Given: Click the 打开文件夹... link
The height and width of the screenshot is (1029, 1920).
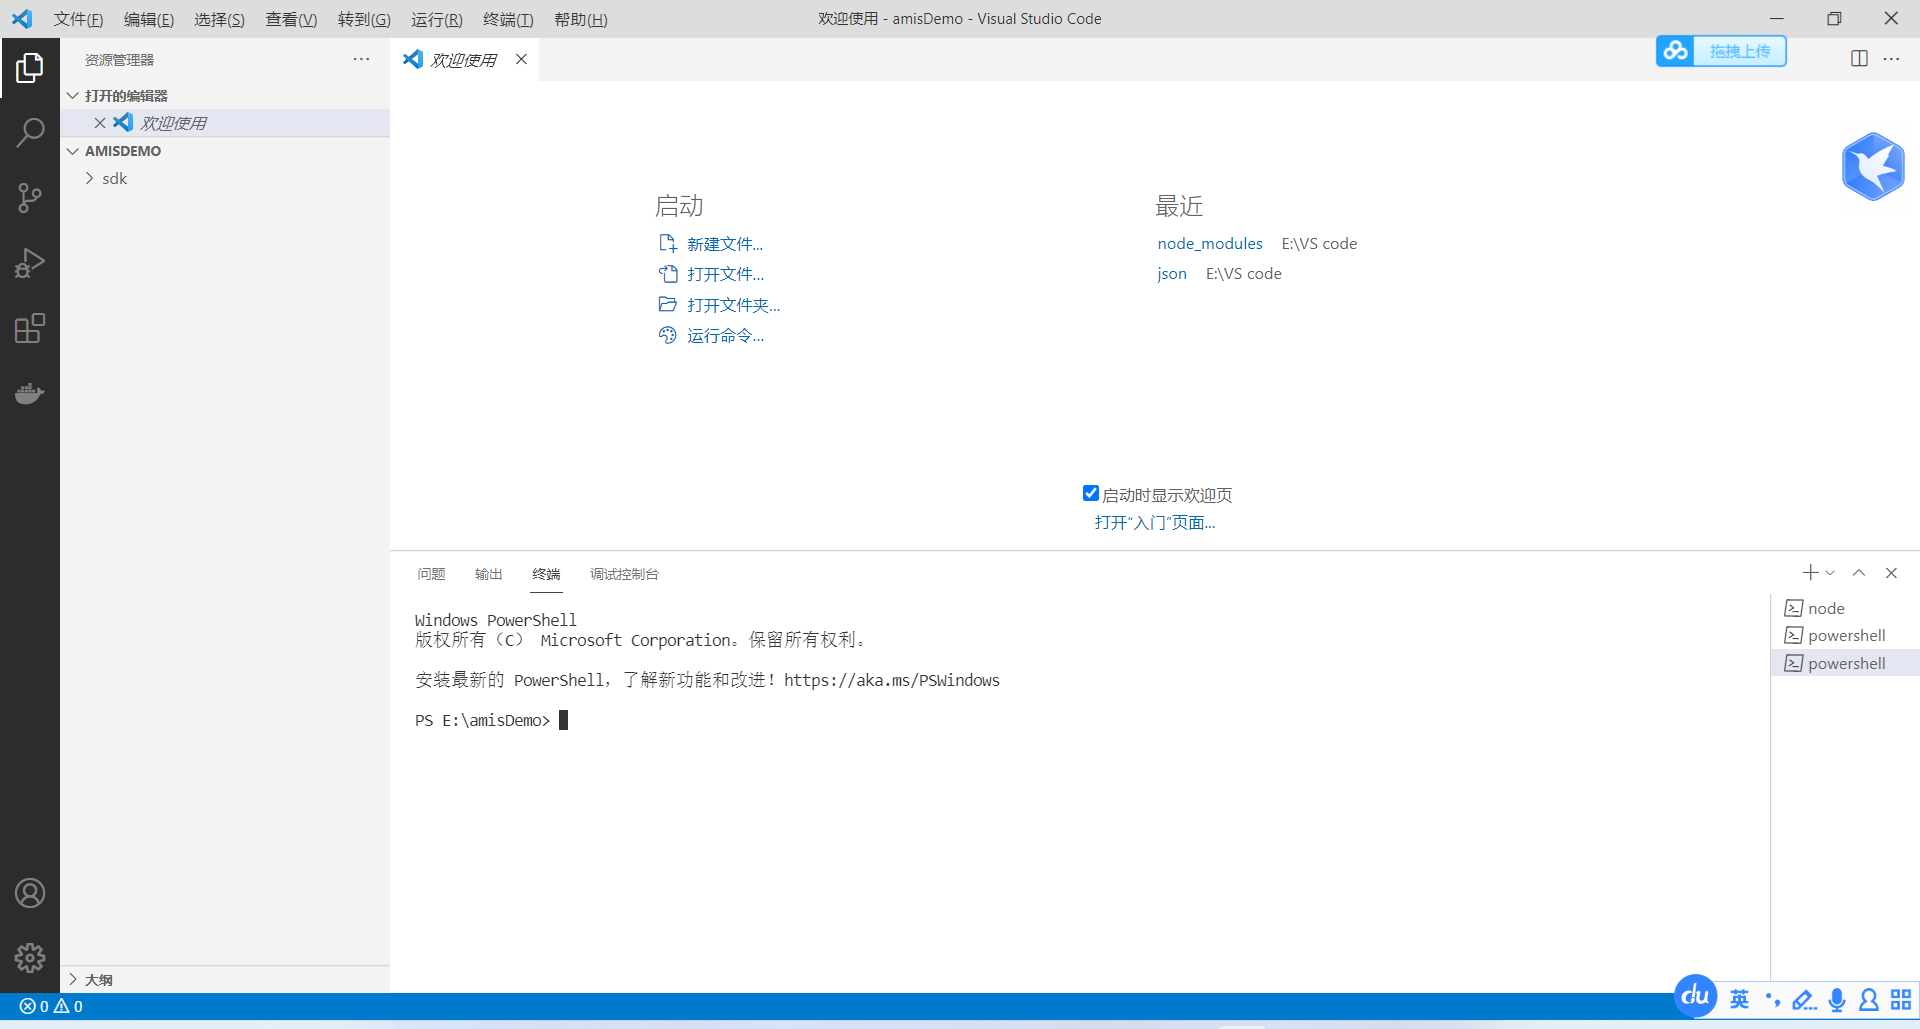Looking at the screenshot, I should tap(733, 305).
